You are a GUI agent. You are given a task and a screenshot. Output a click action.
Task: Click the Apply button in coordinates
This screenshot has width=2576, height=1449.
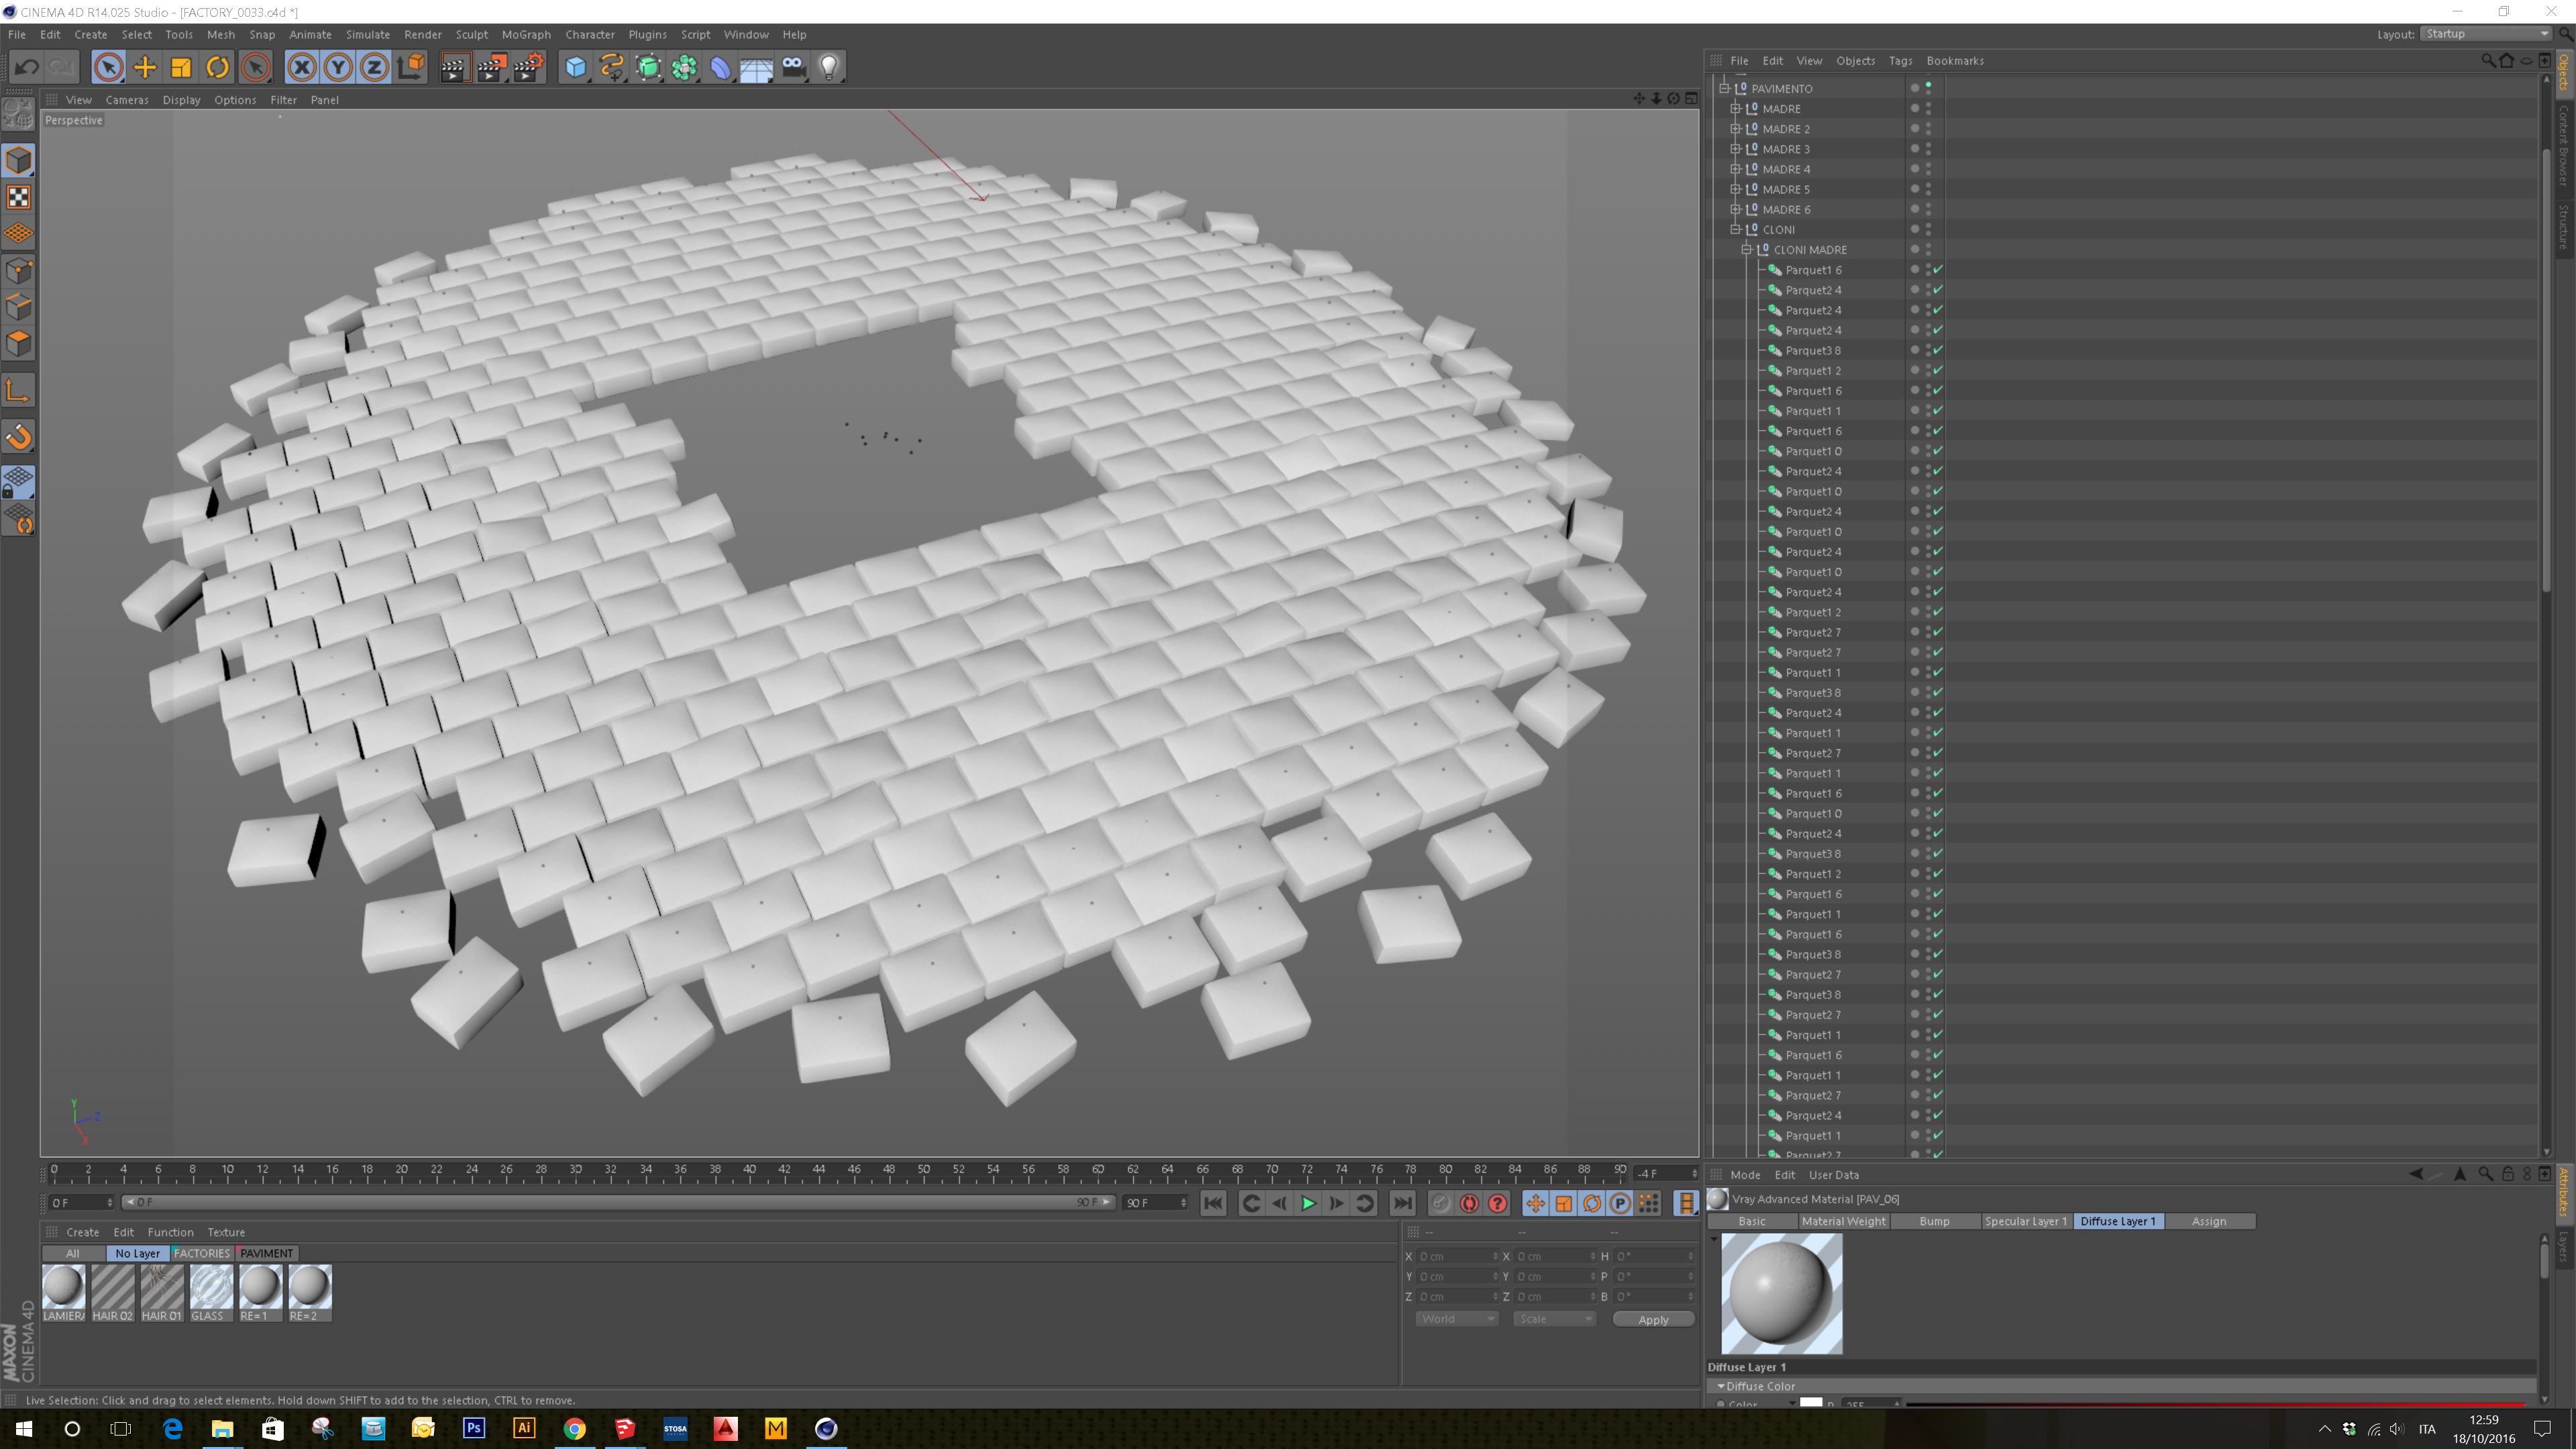tap(1653, 1319)
